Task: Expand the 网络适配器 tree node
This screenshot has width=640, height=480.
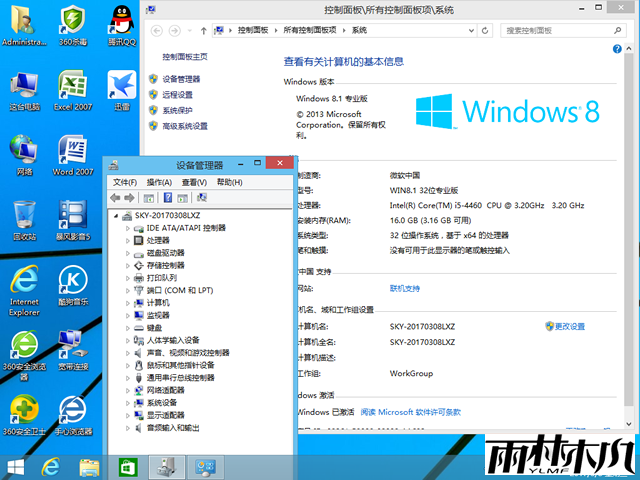Action: pyautogui.click(x=127, y=391)
